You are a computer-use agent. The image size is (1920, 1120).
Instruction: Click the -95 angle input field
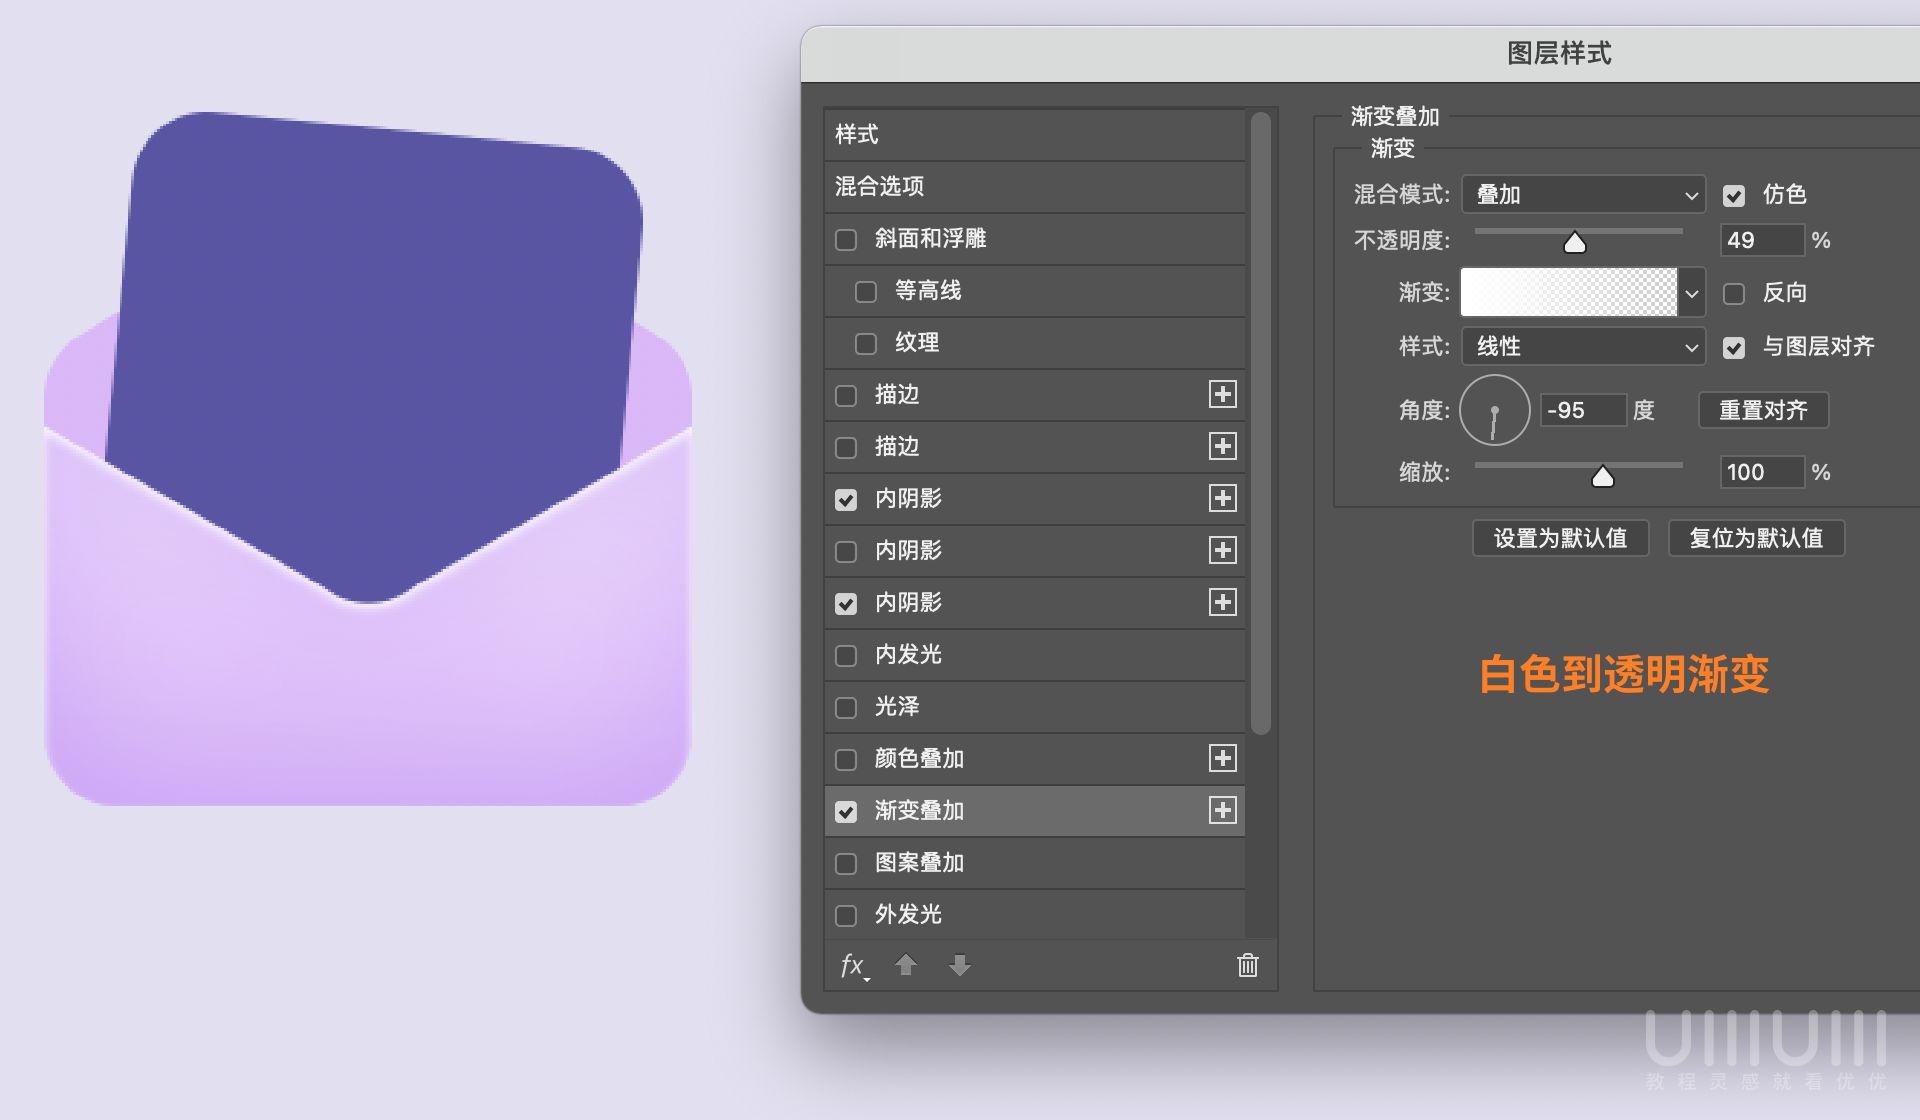click(x=1583, y=410)
